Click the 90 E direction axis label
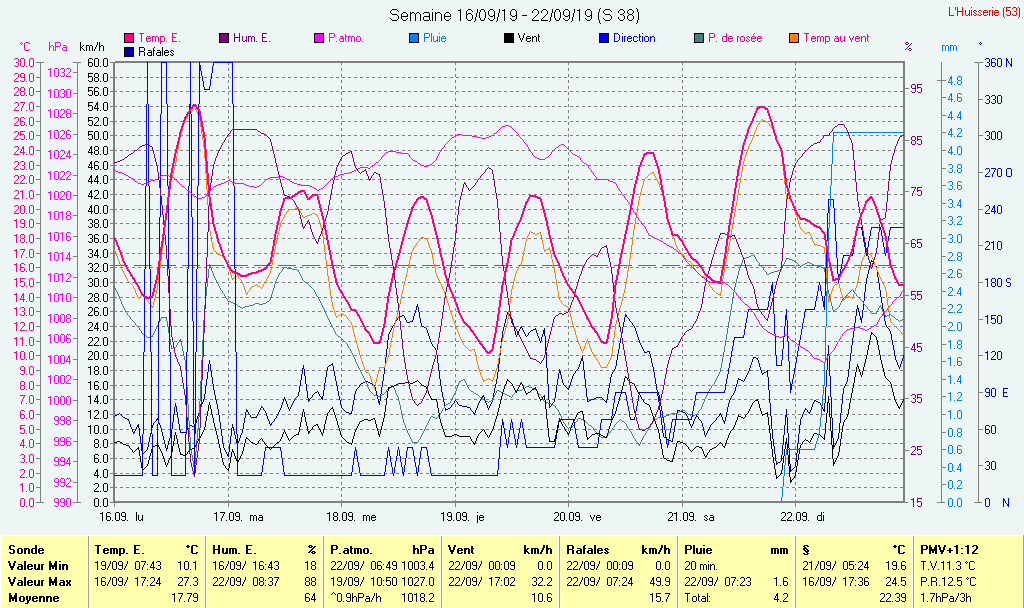This screenshot has width=1024, height=608. [997, 392]
